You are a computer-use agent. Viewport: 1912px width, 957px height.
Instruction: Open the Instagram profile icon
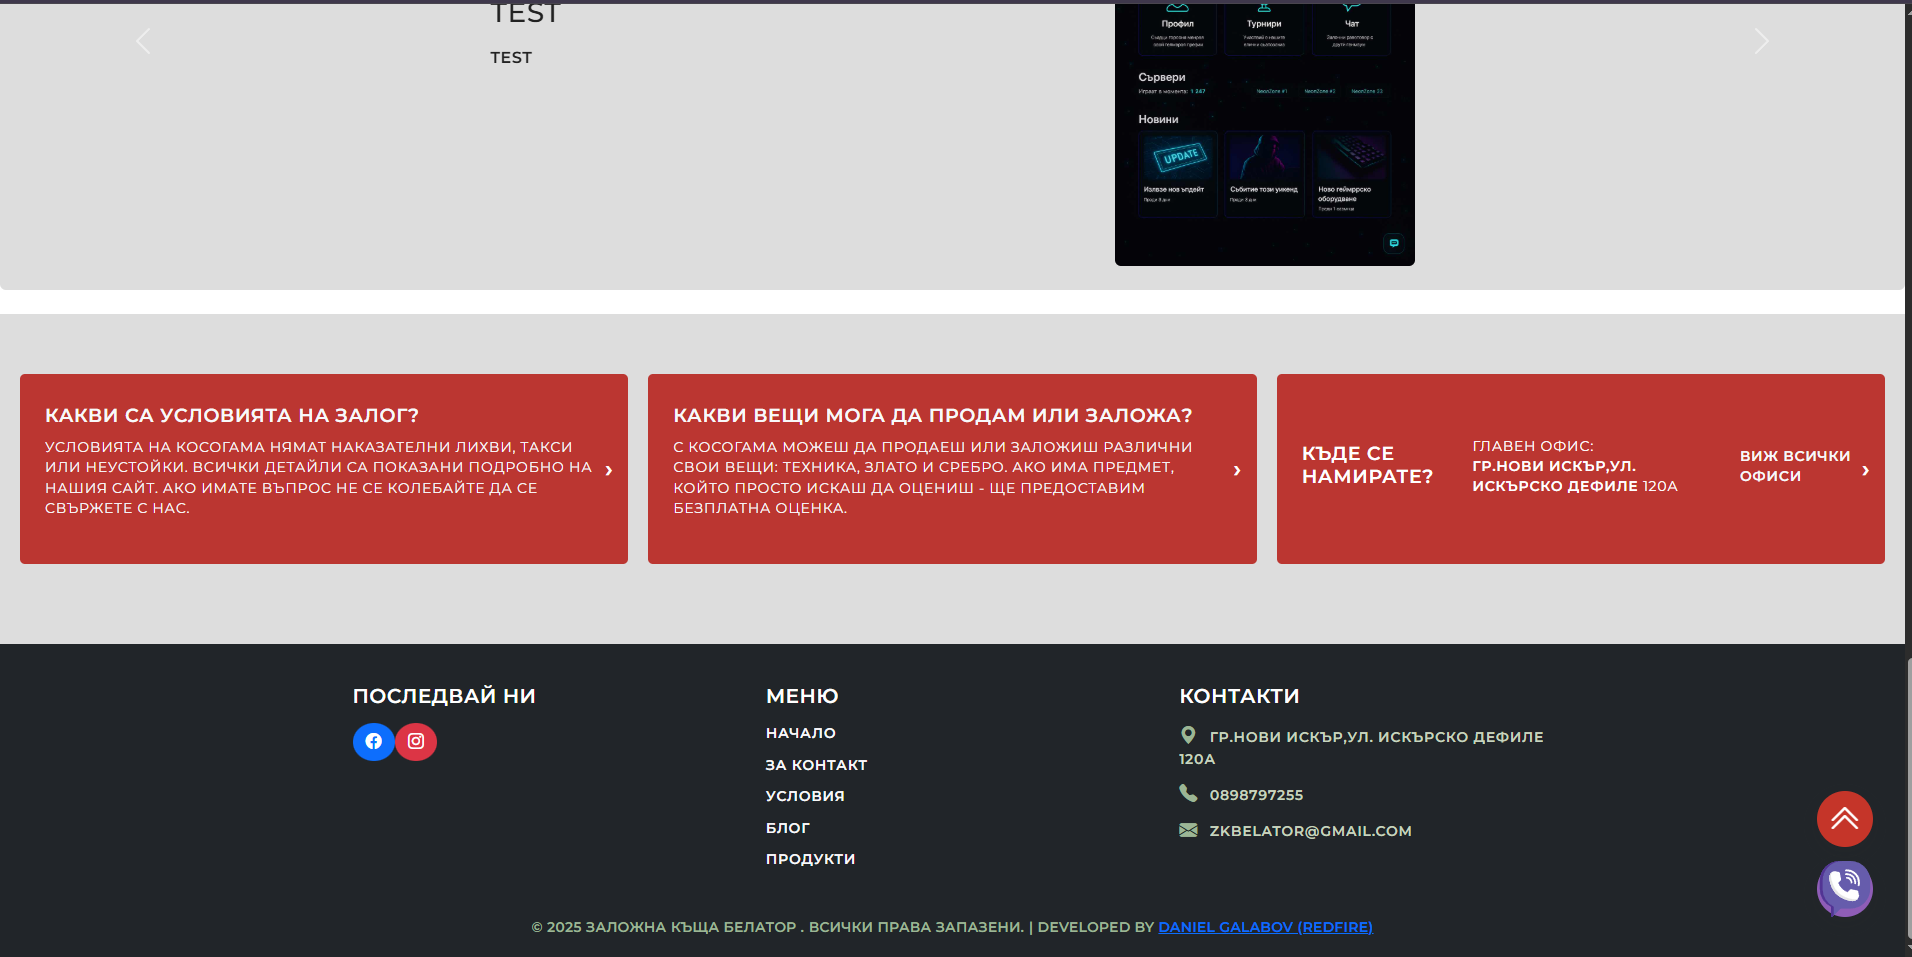(x=416, y=742)
